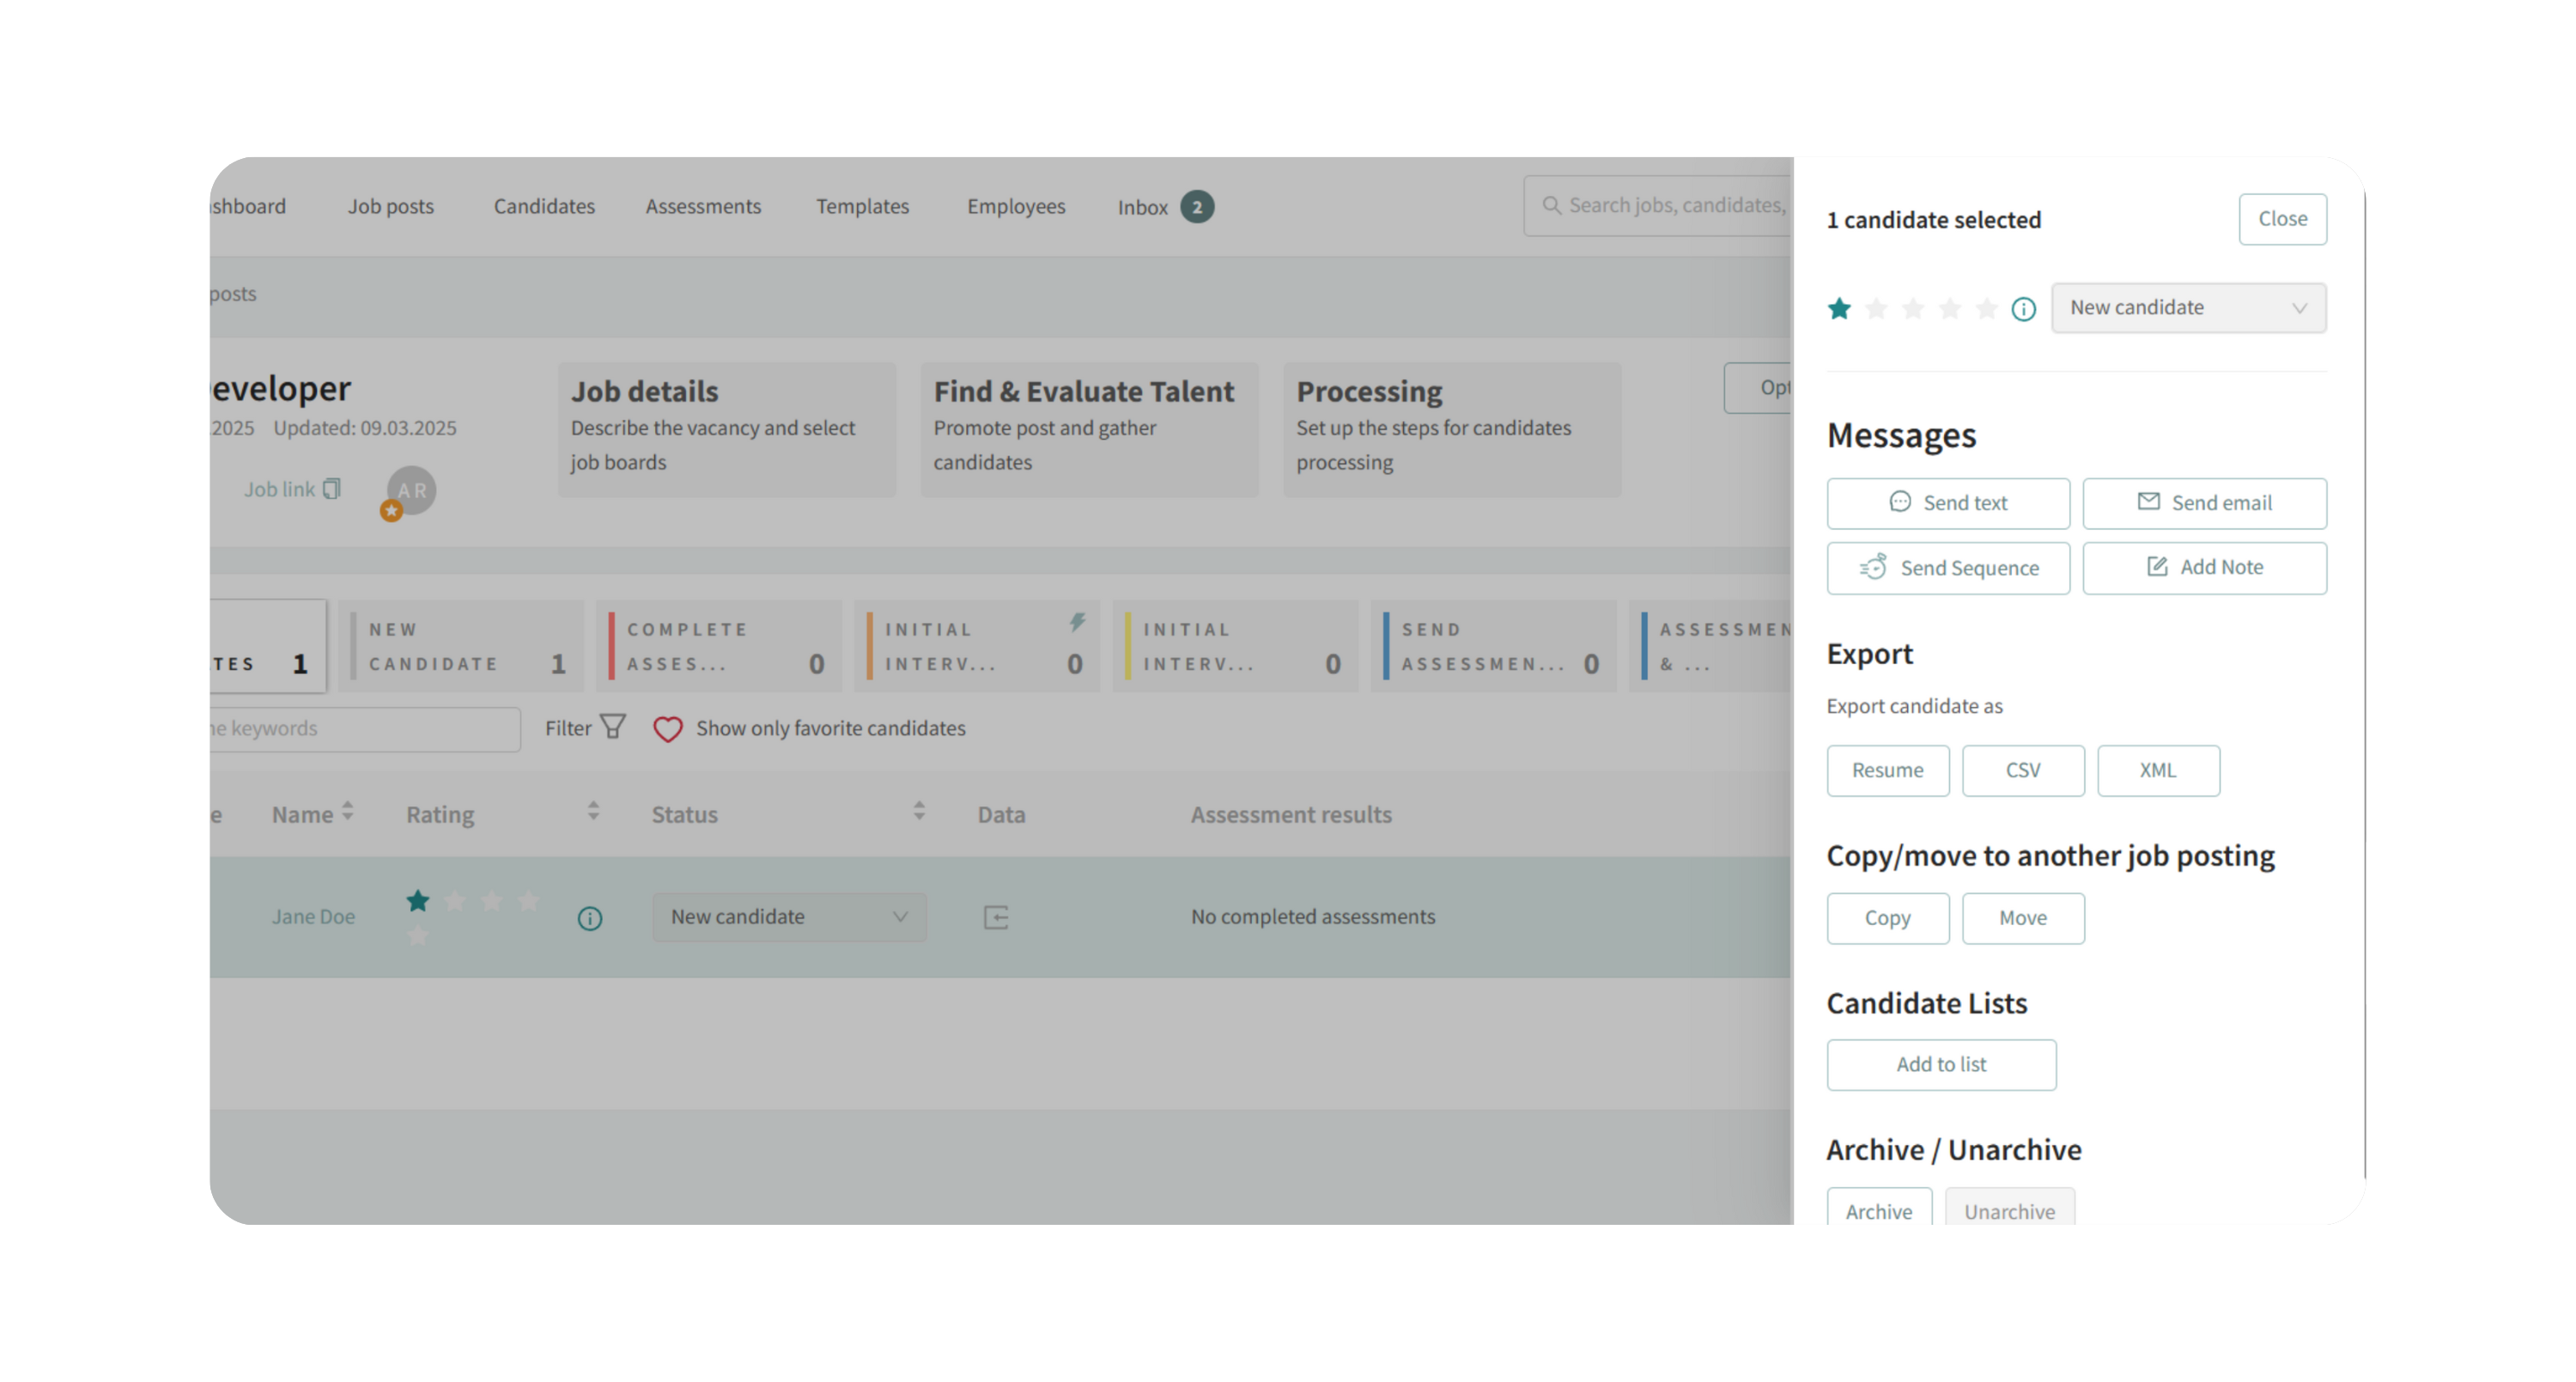Select the Complete Asses... stage tab
2576x1382 pixels.
pos(719,646)
